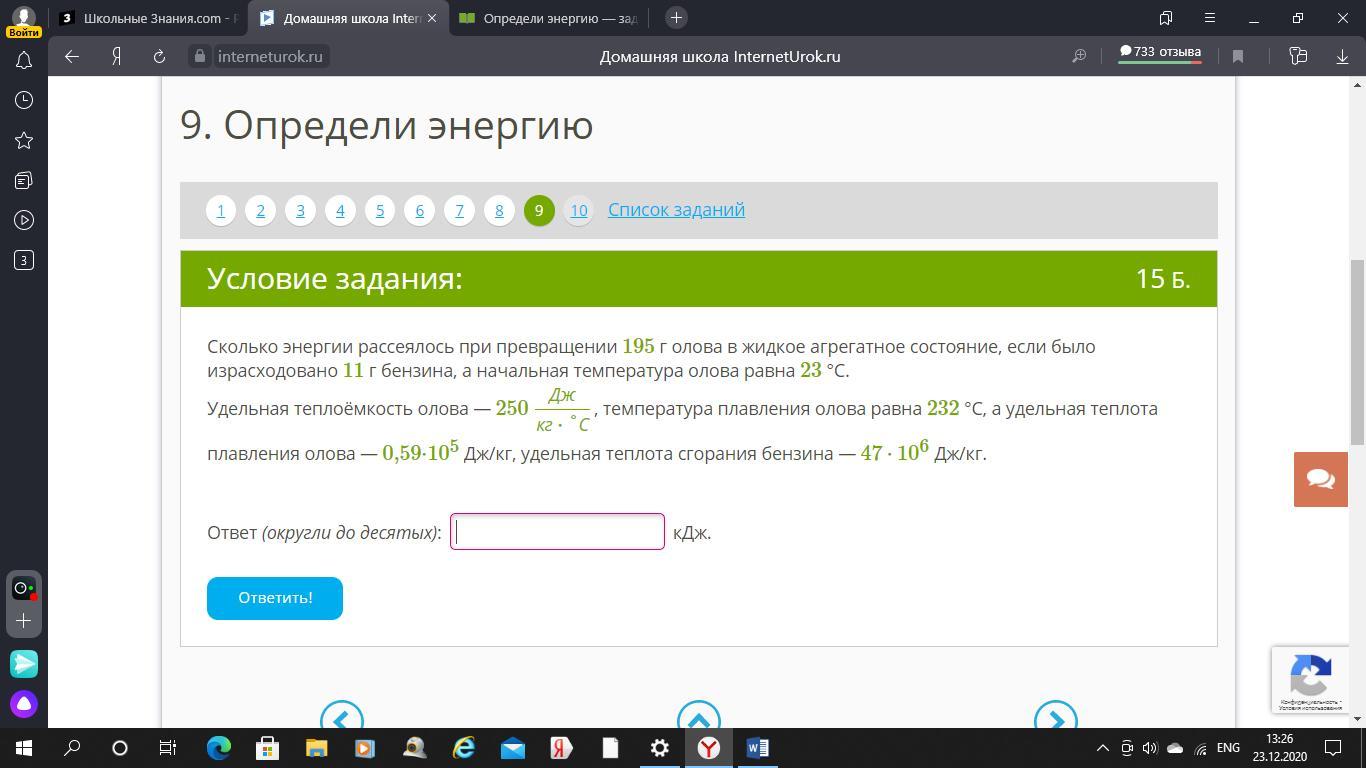Click the bookmark icon in address bar
The width and height of the screenshot is (1366, 768).
click(1238, 57)
